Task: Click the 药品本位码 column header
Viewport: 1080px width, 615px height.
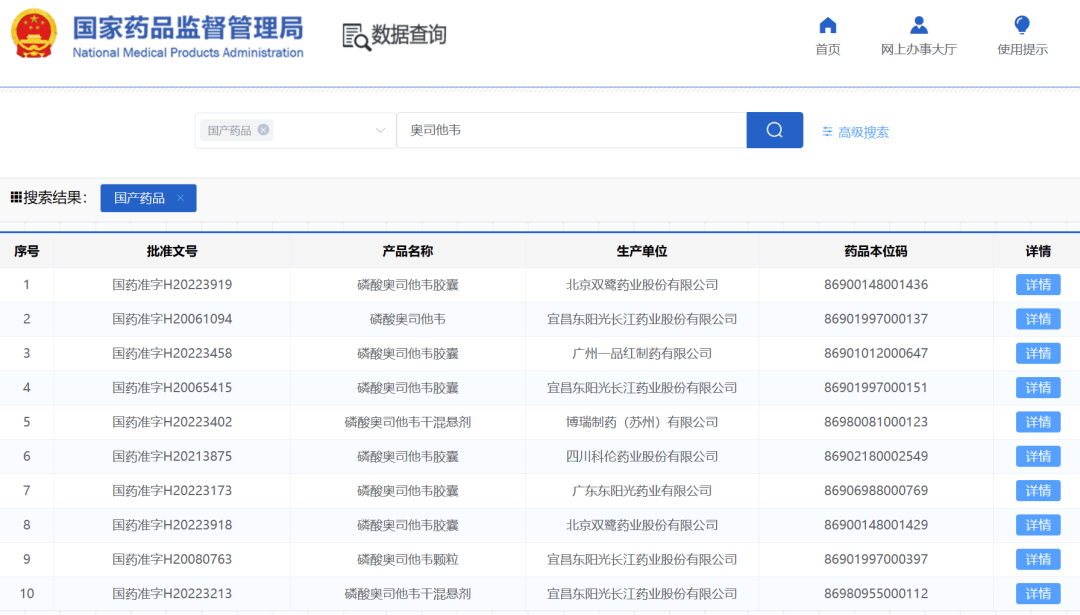Action: (x=876, y=251)
